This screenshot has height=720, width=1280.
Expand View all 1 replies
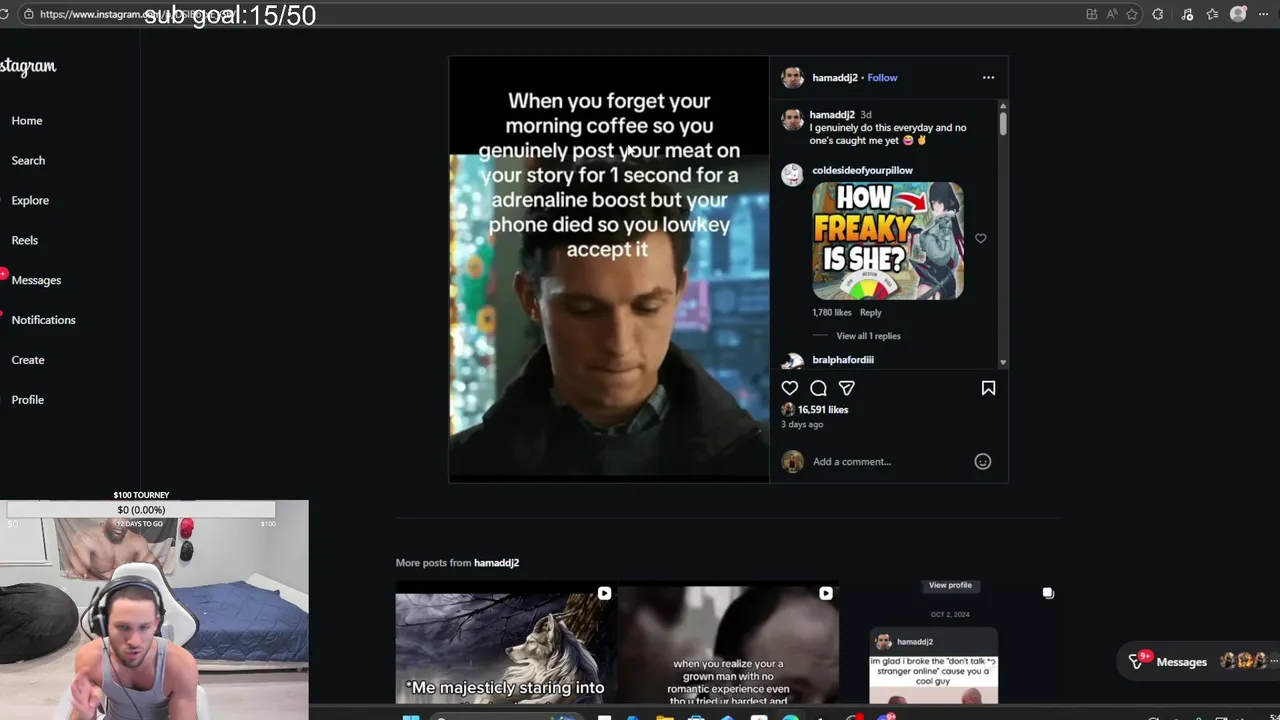(x=868, y=336)
